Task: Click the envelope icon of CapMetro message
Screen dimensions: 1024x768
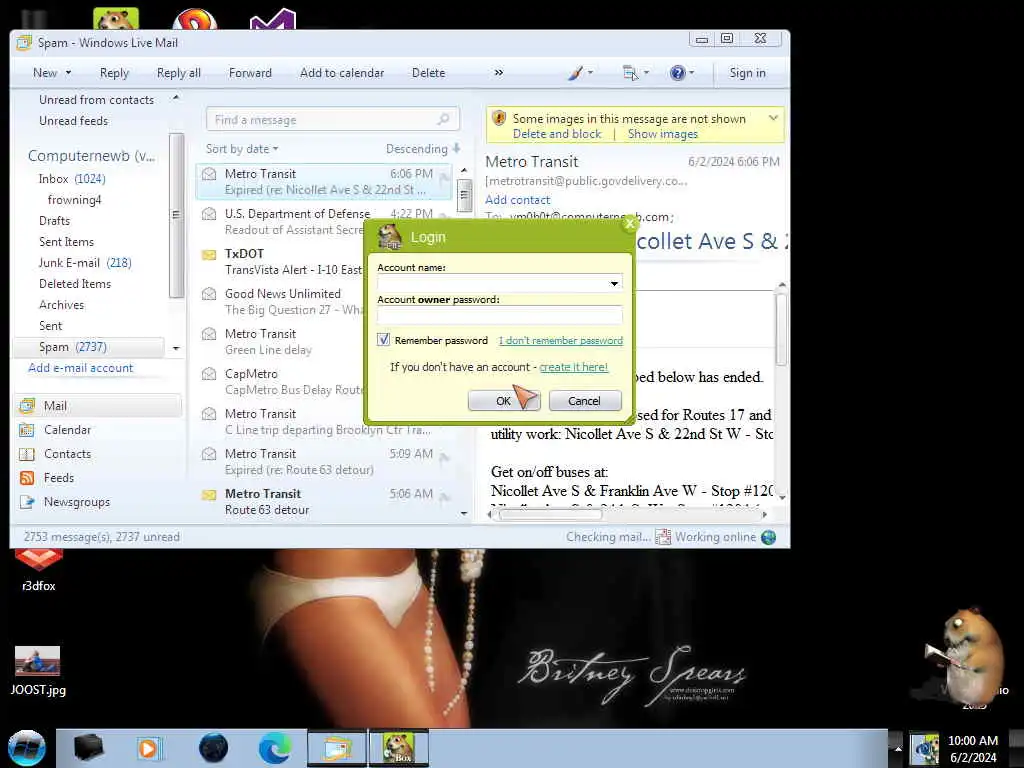Action: pyautogui.click(x=209, y=374)
